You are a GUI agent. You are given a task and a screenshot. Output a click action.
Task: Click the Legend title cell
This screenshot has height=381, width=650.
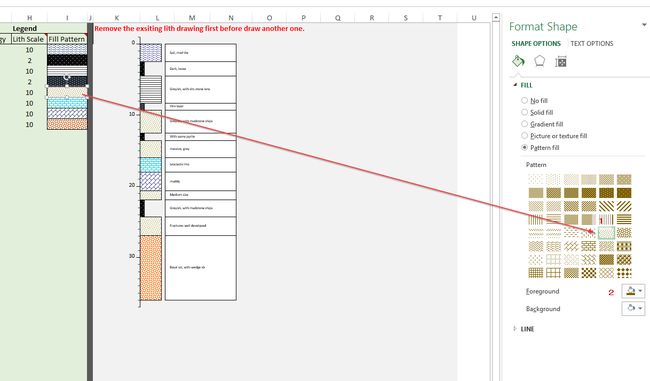coord(24,28)
